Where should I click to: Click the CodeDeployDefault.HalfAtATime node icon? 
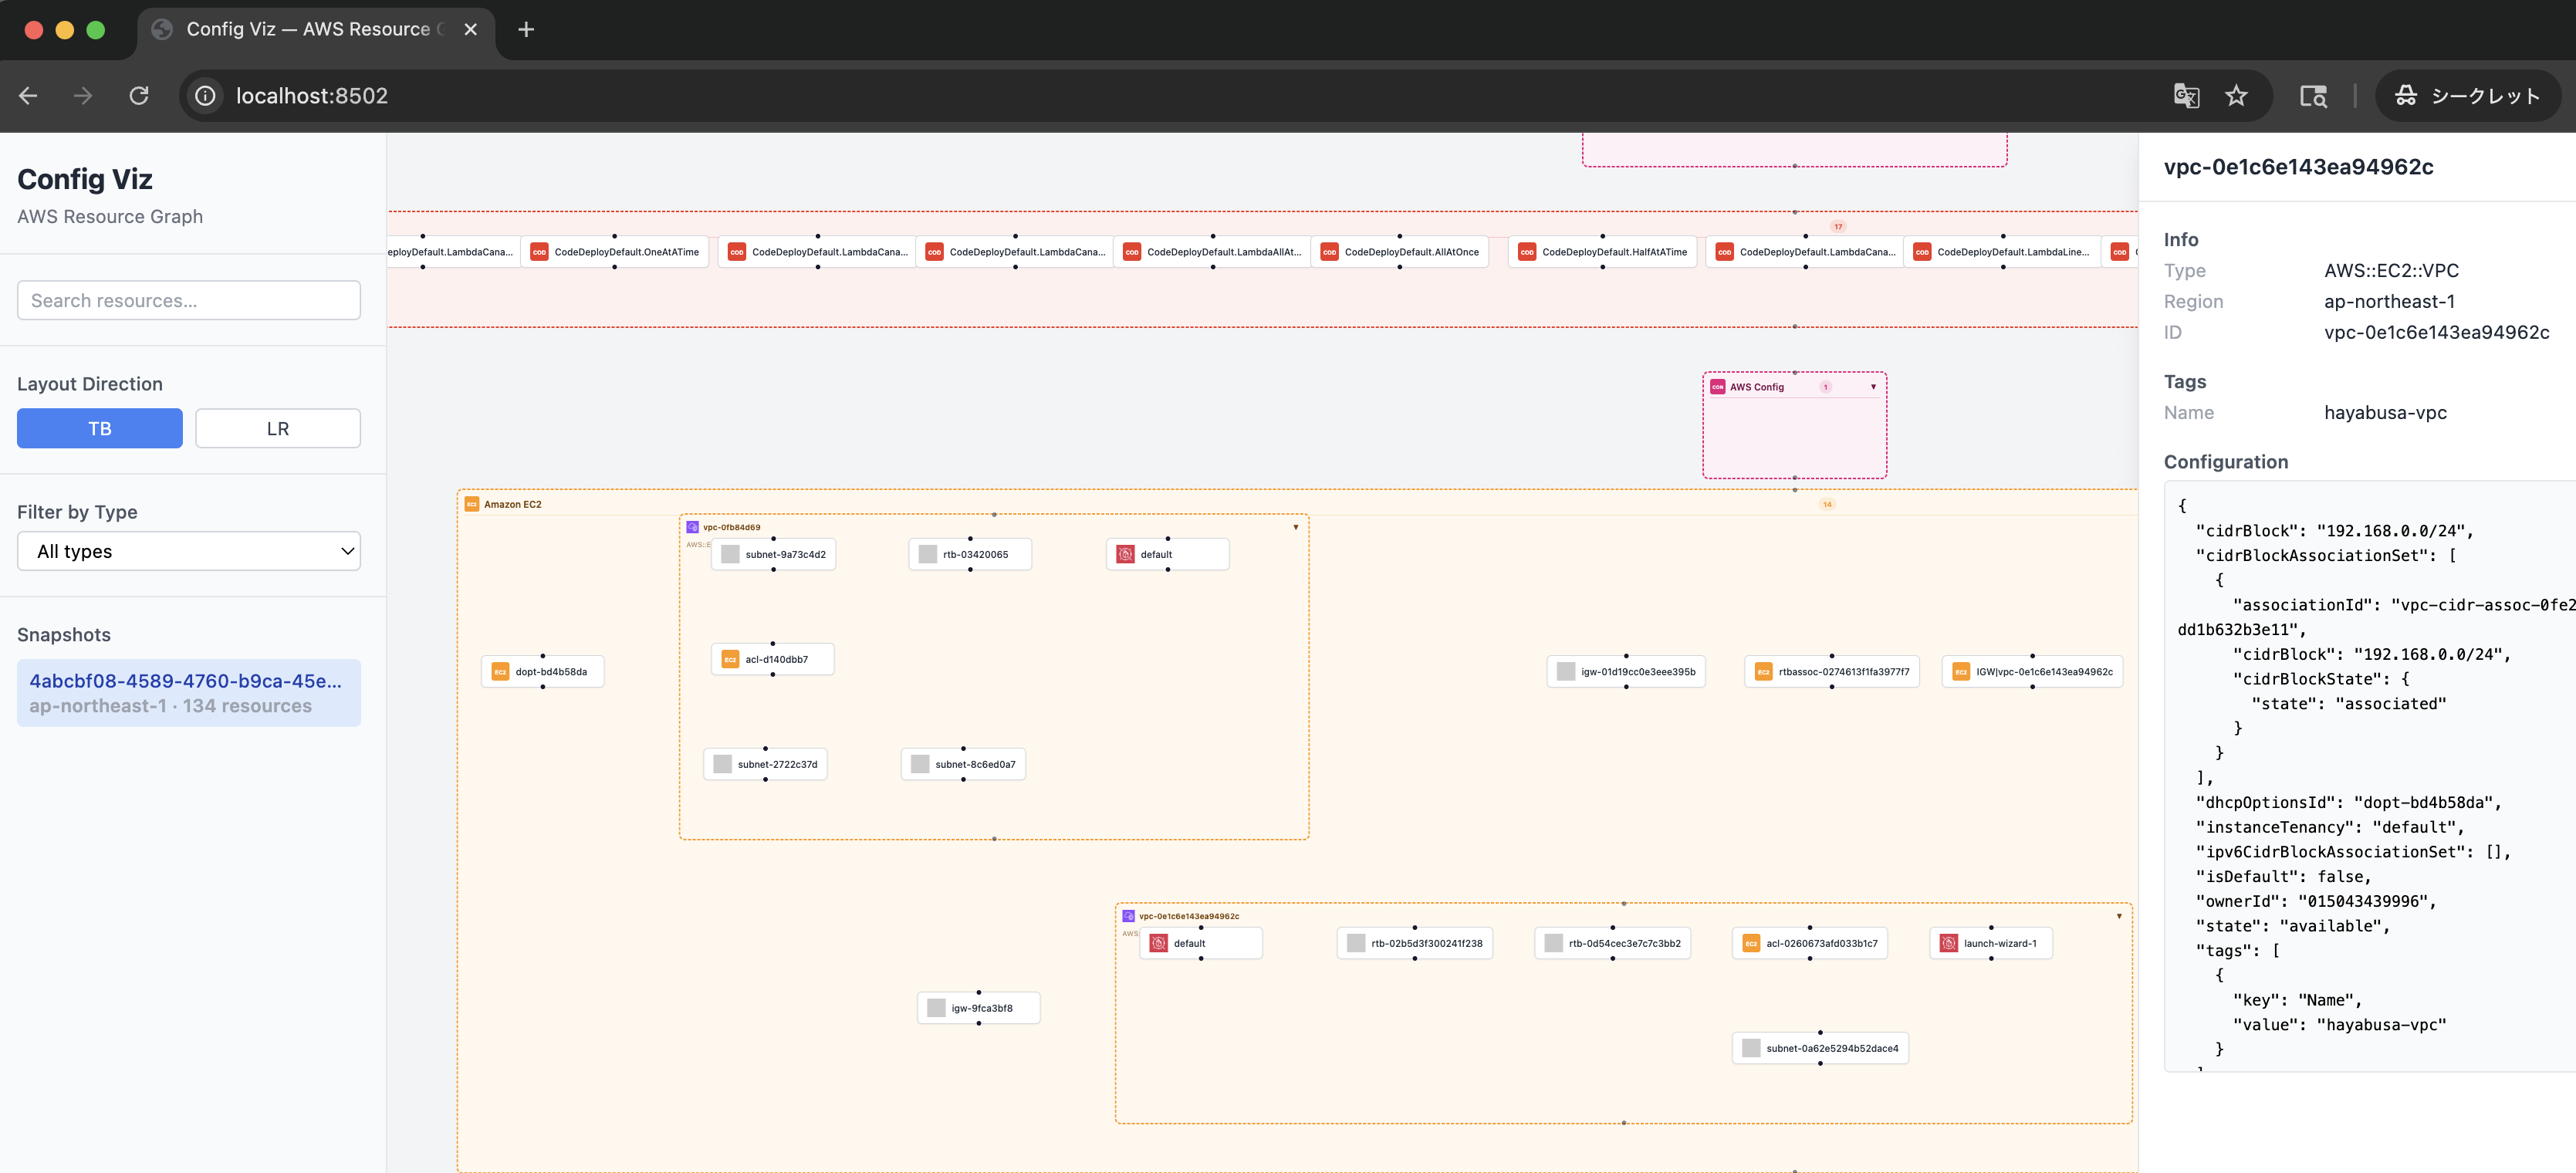pyautogui.click(x=1527, y=252)
